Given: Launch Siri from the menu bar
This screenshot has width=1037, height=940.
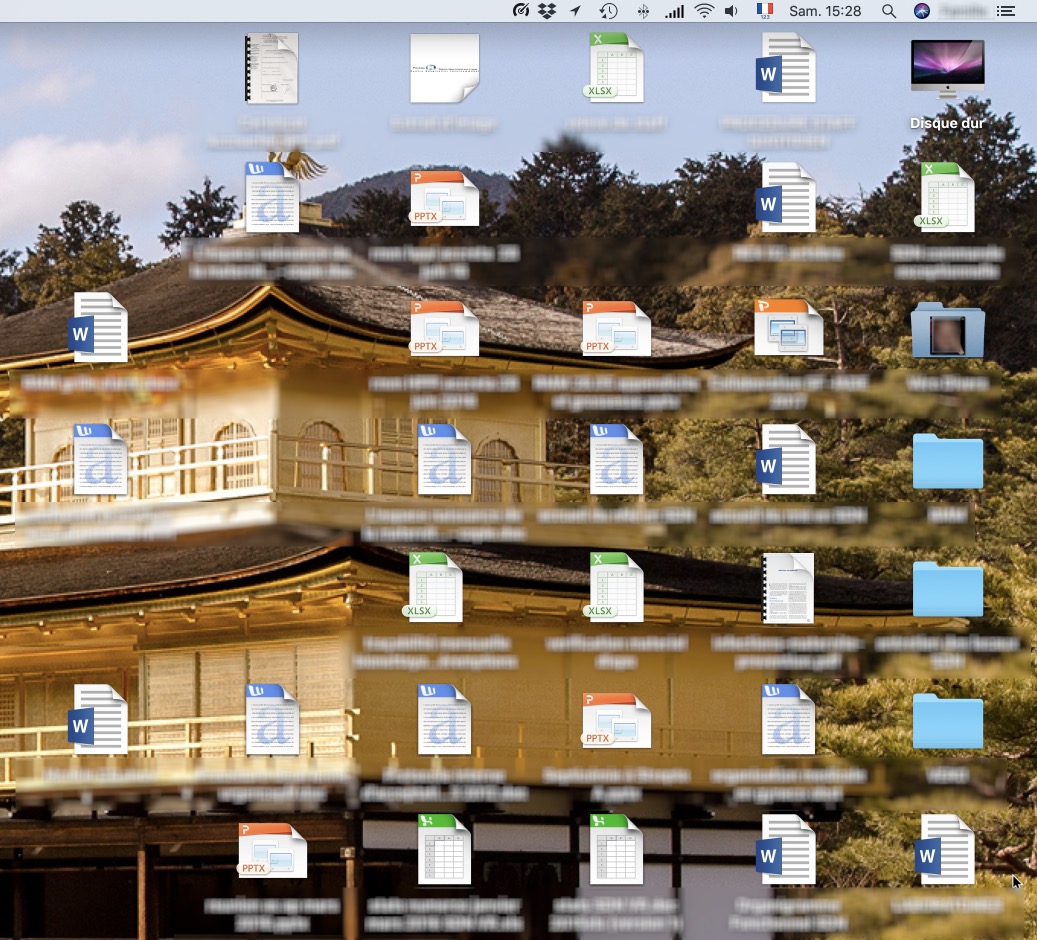Looking at the screenshot, I should [922, 11].
